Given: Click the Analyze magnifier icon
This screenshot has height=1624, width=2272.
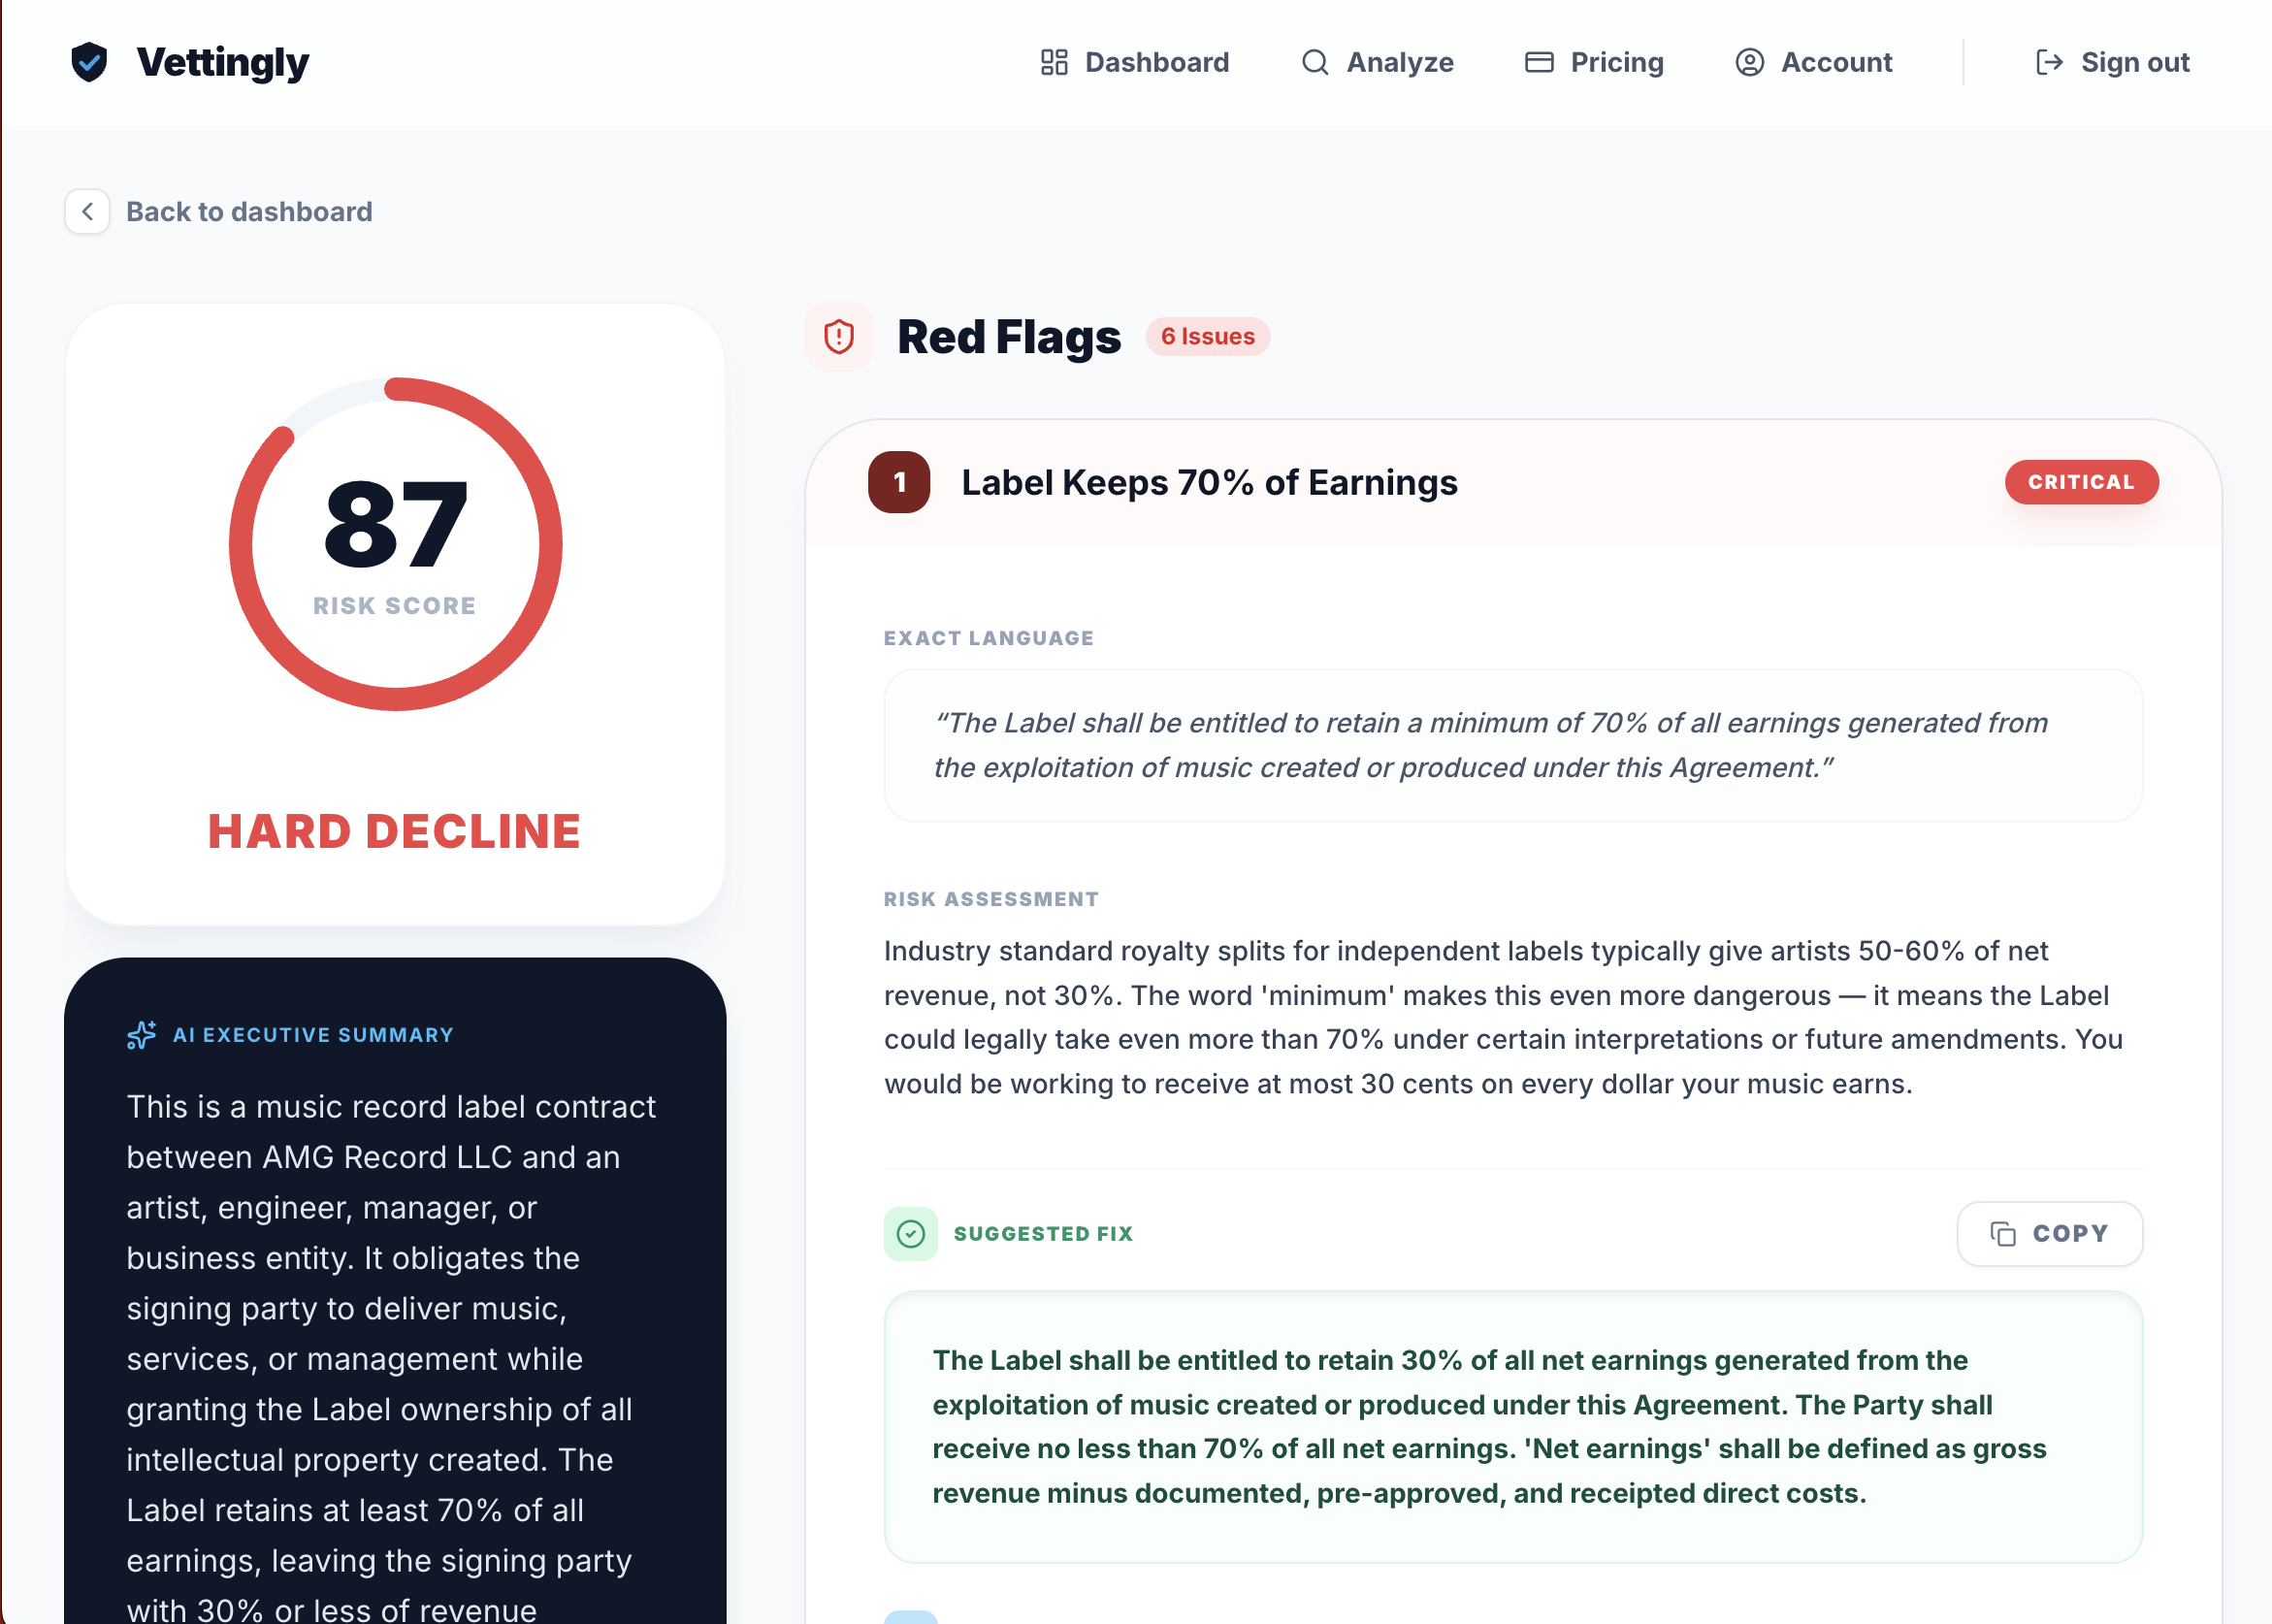Looking at the screenshot, I should tap(1314, 62).
